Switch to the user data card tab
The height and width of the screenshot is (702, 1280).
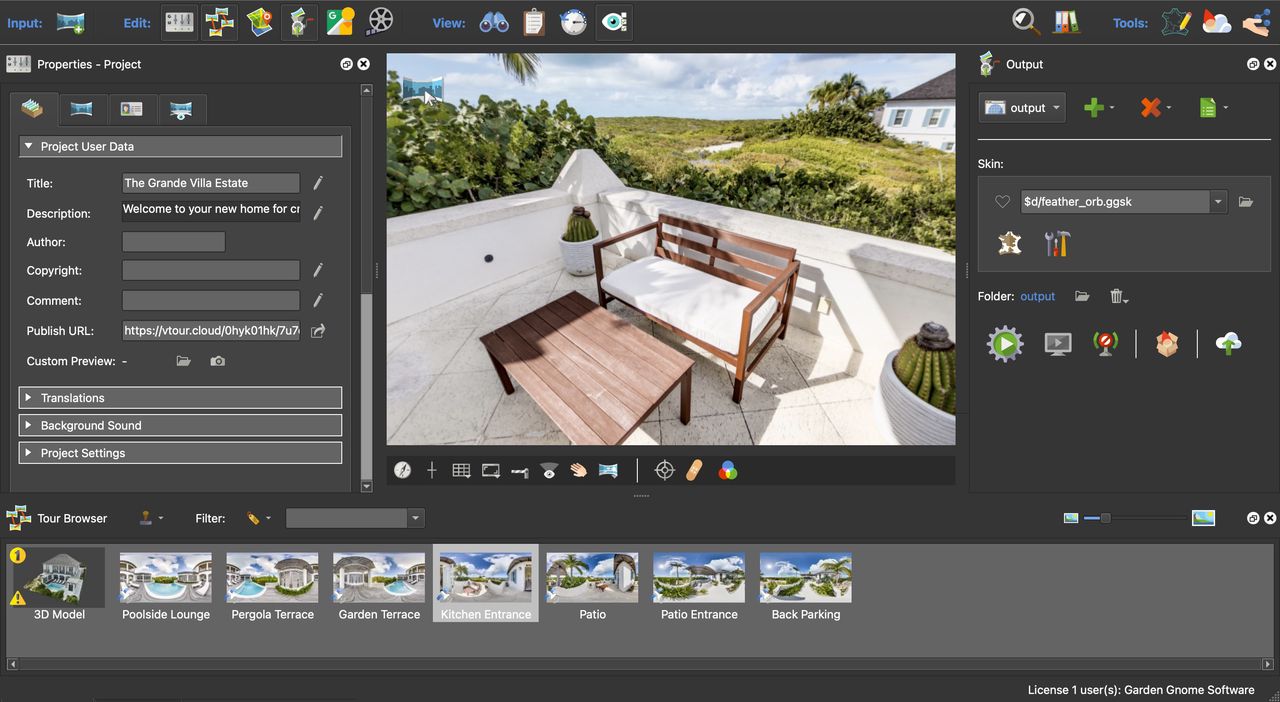[x=131, y=109]
